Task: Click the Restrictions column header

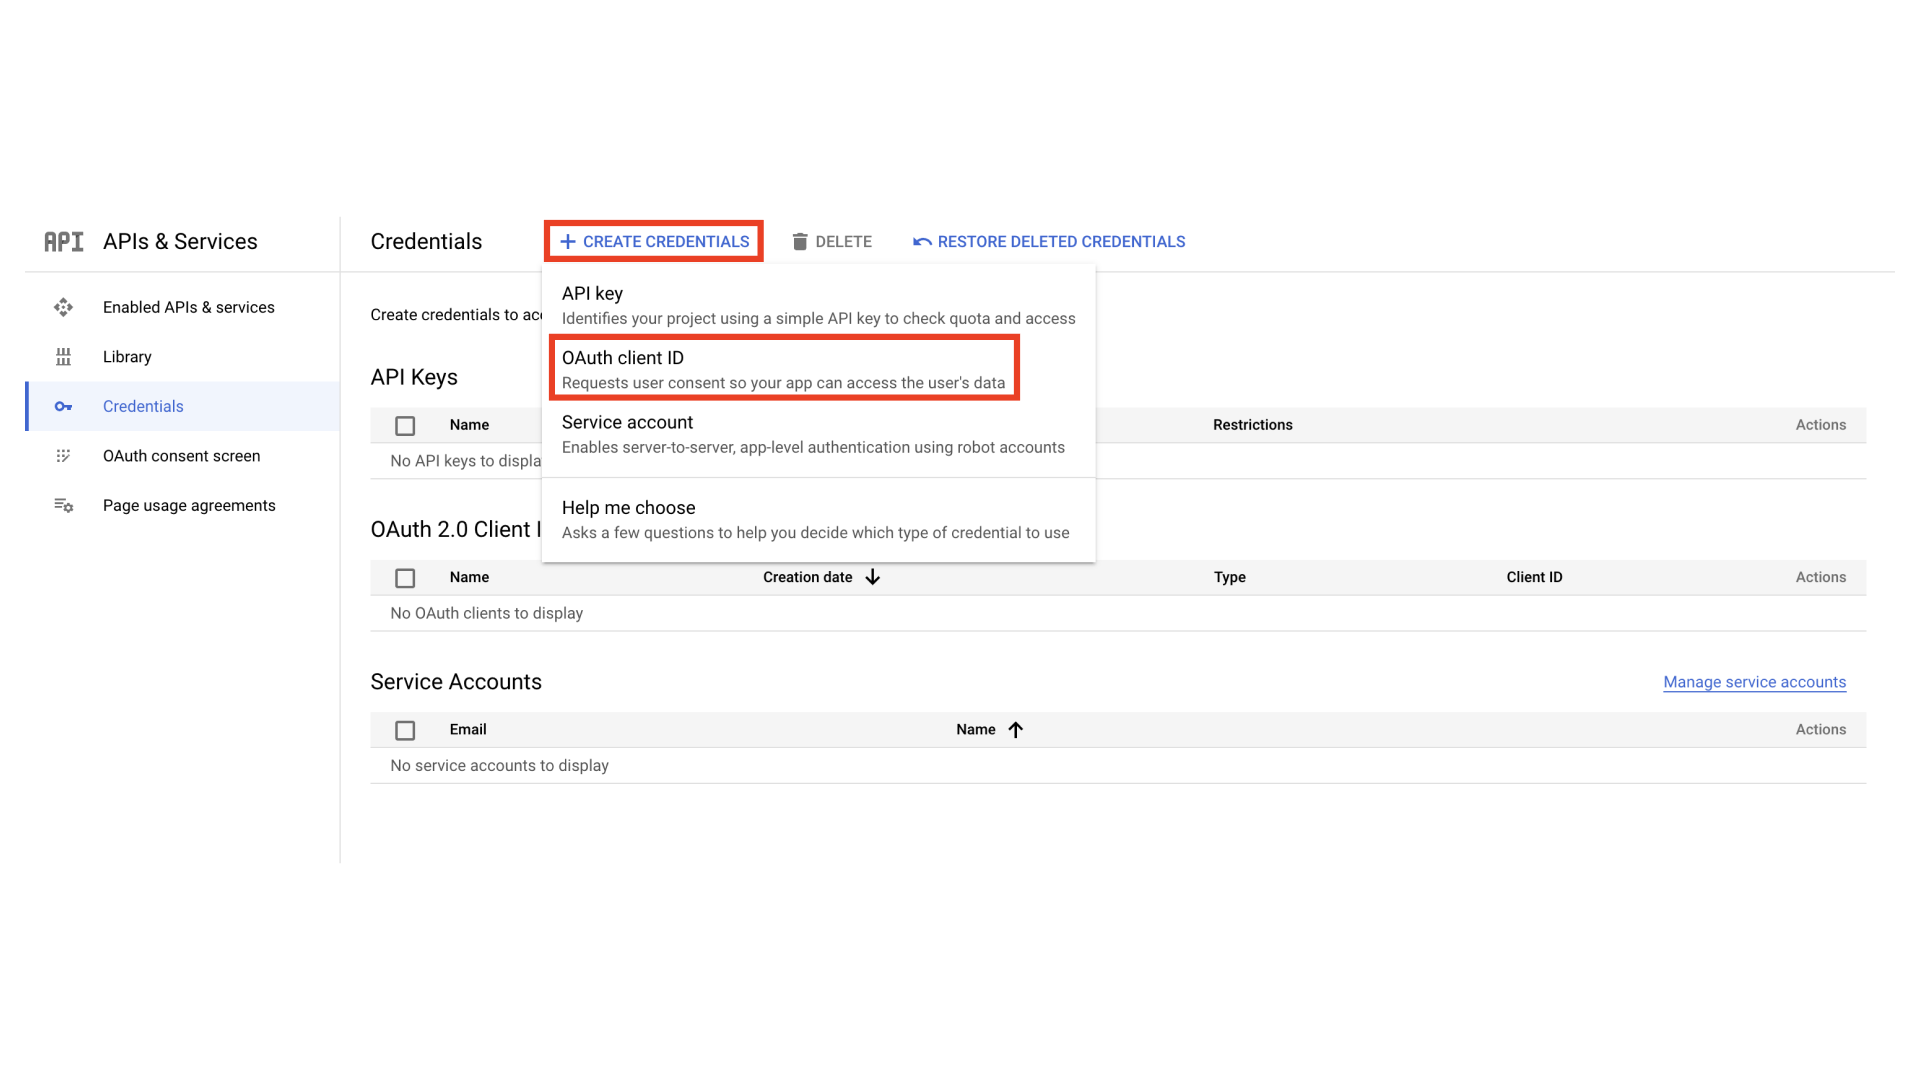Action: tap(1252, 425)
